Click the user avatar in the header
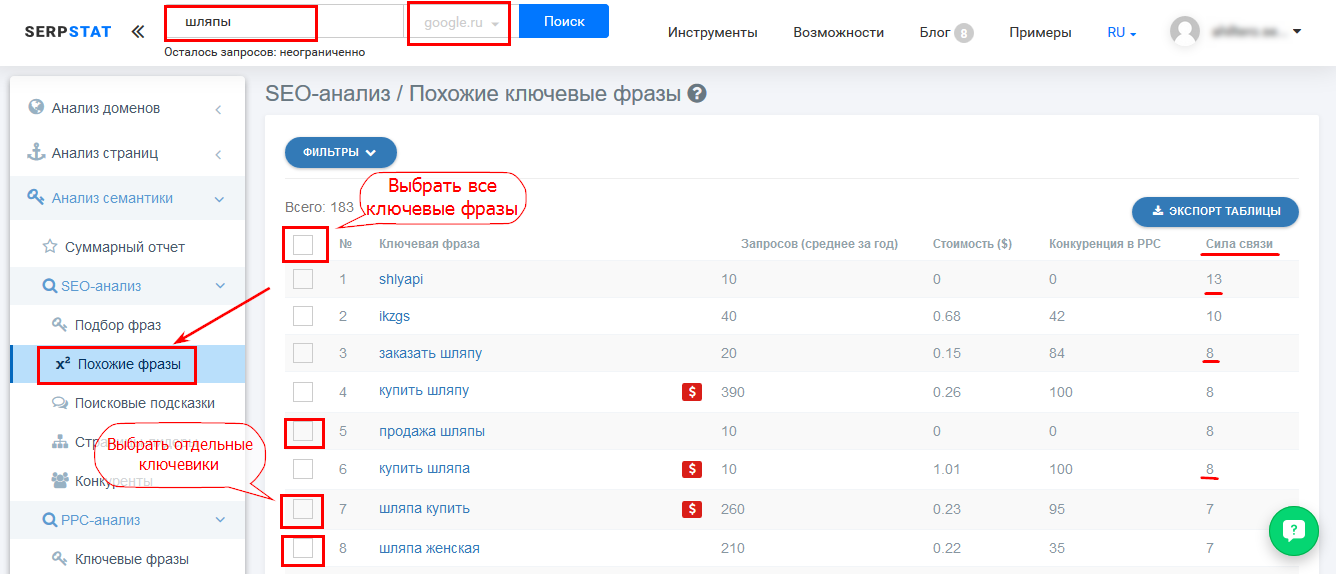1336x574 pixels. coord(1185,32)
